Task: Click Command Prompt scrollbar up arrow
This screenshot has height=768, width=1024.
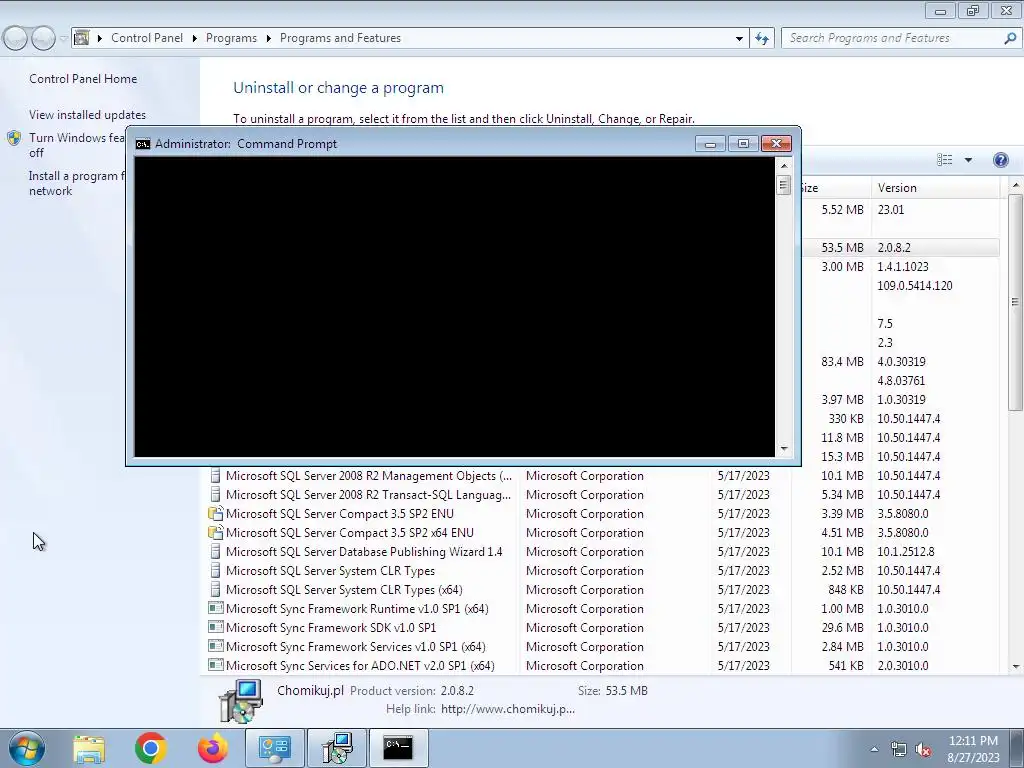Action: 784,166
